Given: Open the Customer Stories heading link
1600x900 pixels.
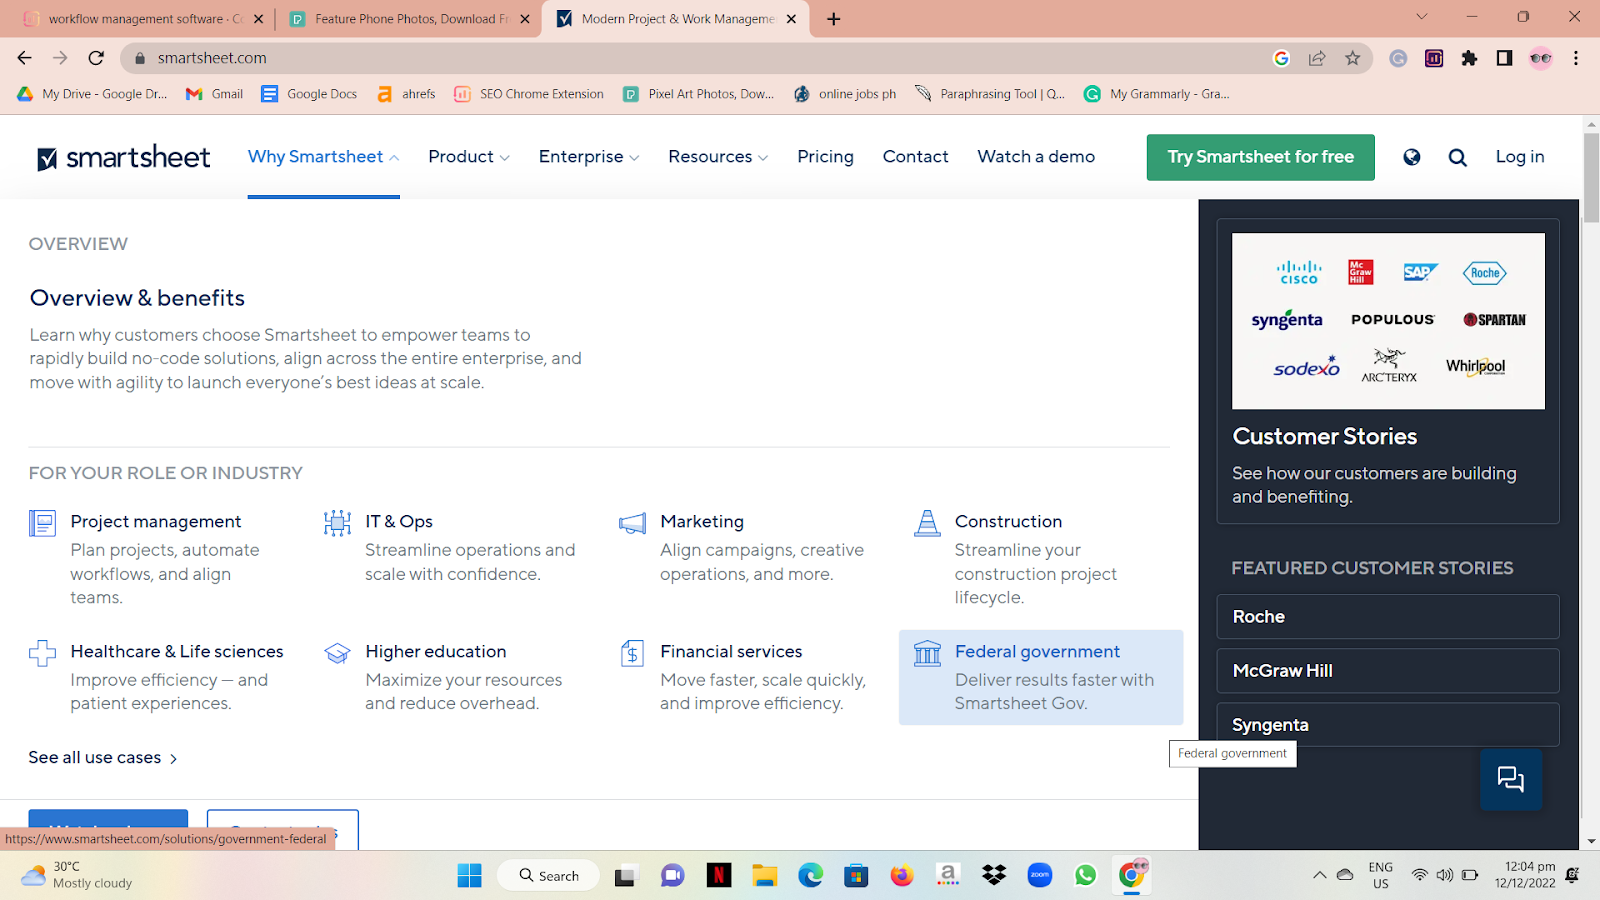Looking at the screenshot, I should pos(1325,437).
